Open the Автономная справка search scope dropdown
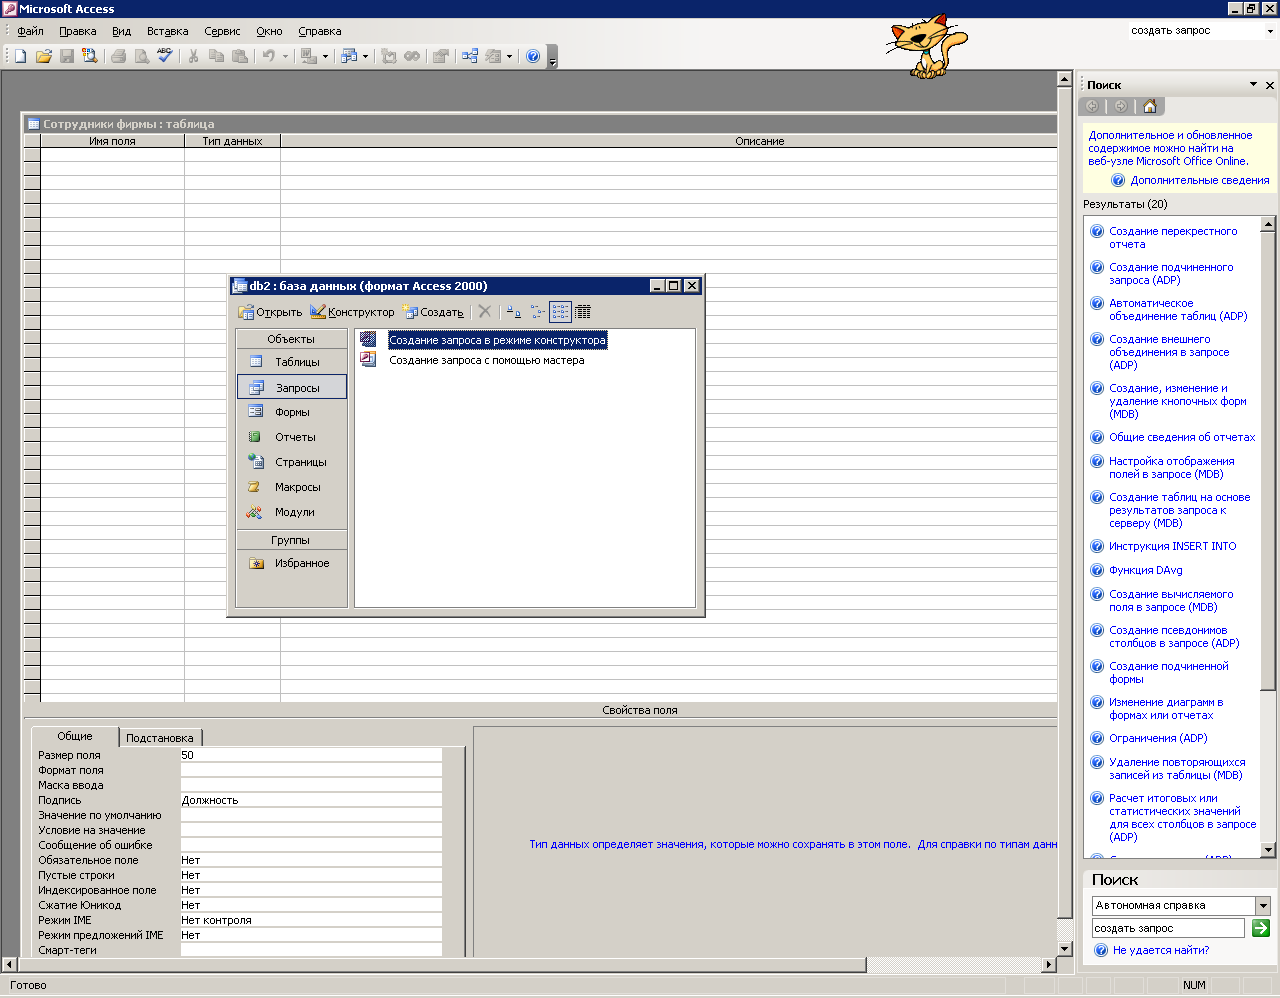The width and height of the screenshot is (1280, 998). point(1263,905)
